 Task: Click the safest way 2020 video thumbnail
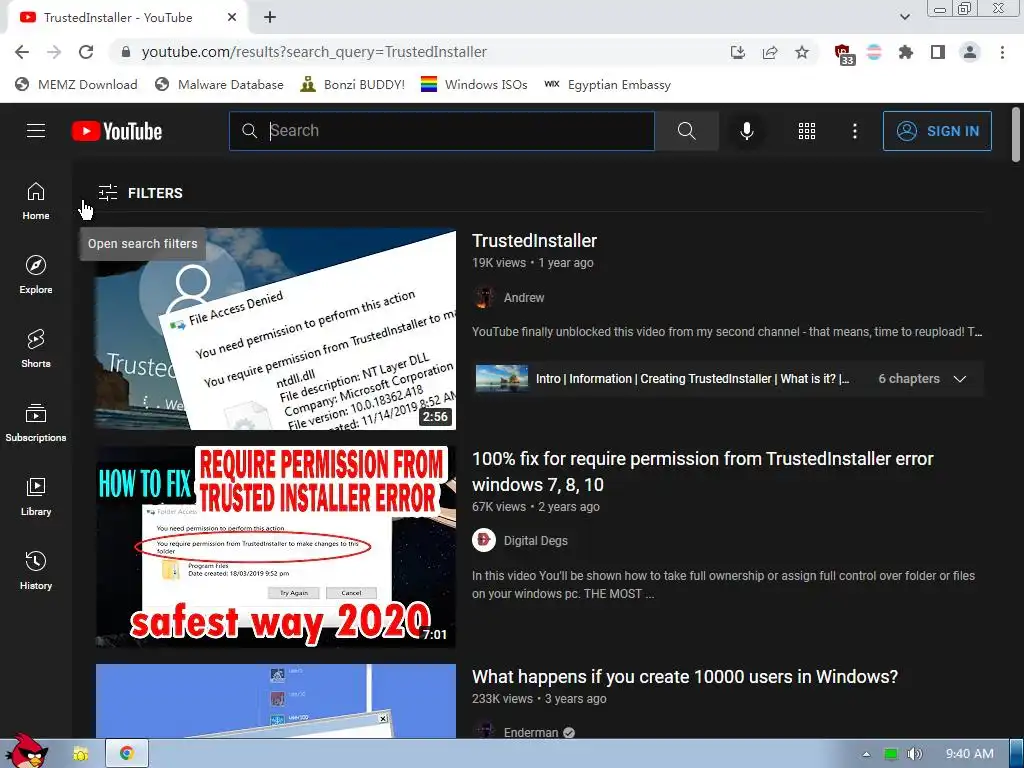pos(276,547)
